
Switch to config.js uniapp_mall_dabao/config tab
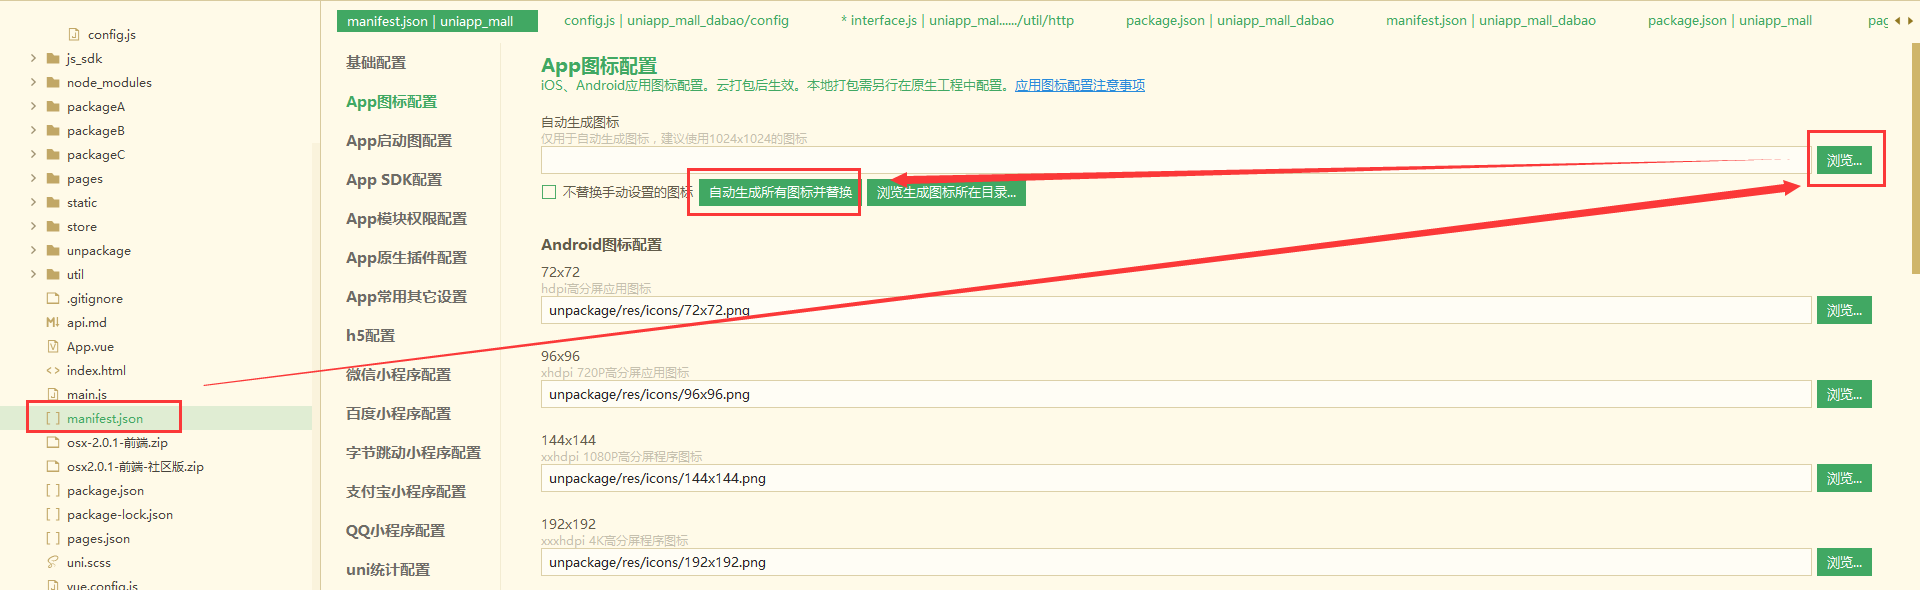point(676,20)
